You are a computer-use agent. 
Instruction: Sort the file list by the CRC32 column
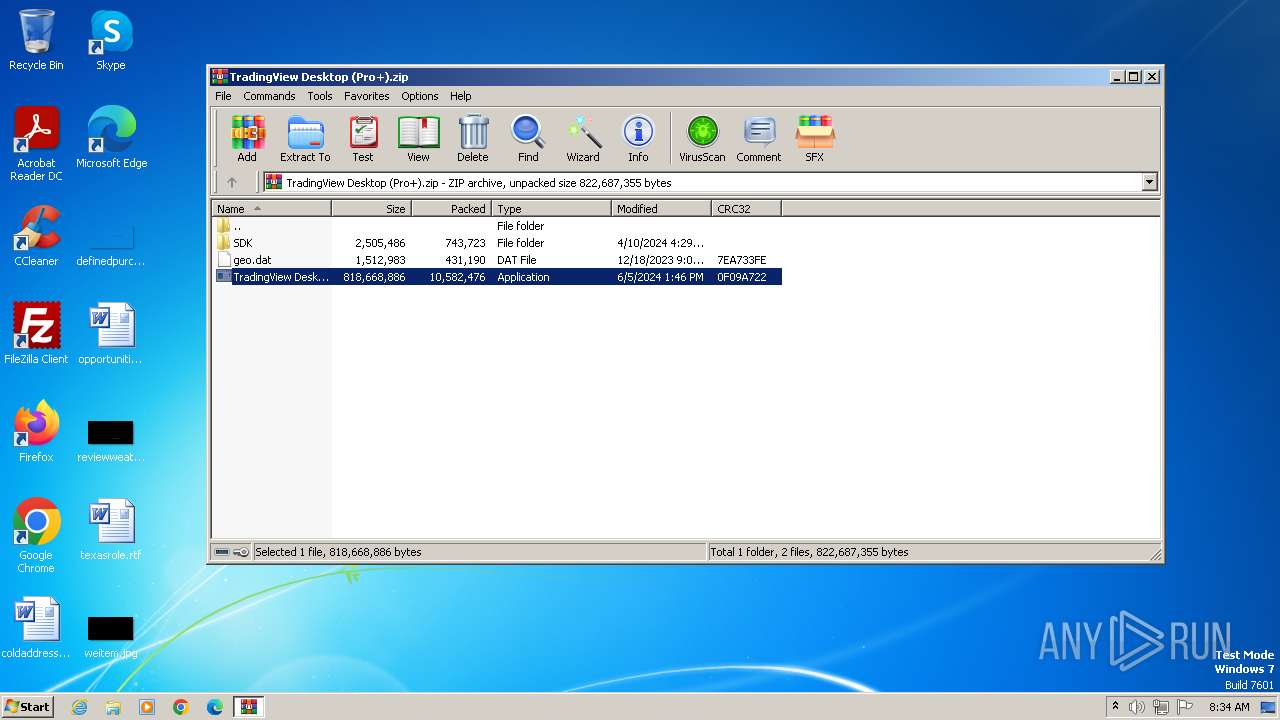point(746,209)
